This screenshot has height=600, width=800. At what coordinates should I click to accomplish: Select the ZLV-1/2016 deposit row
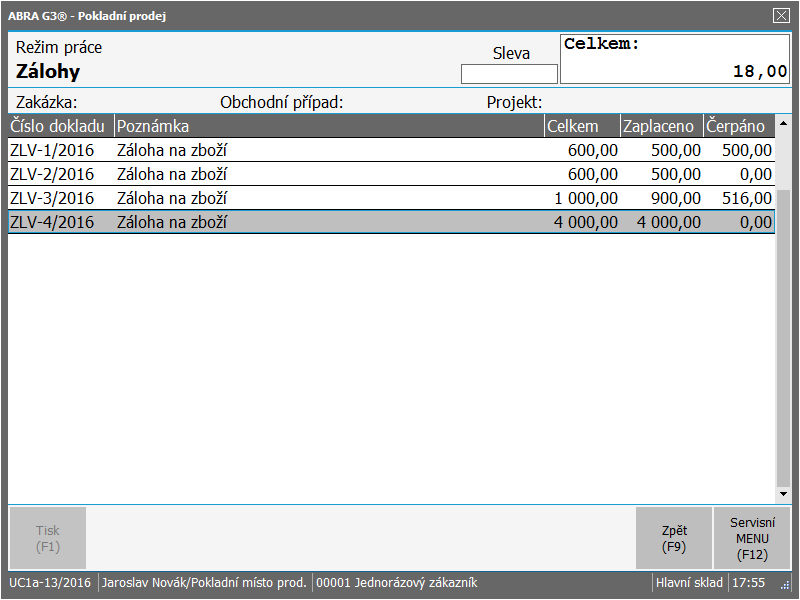coord(390,150)
